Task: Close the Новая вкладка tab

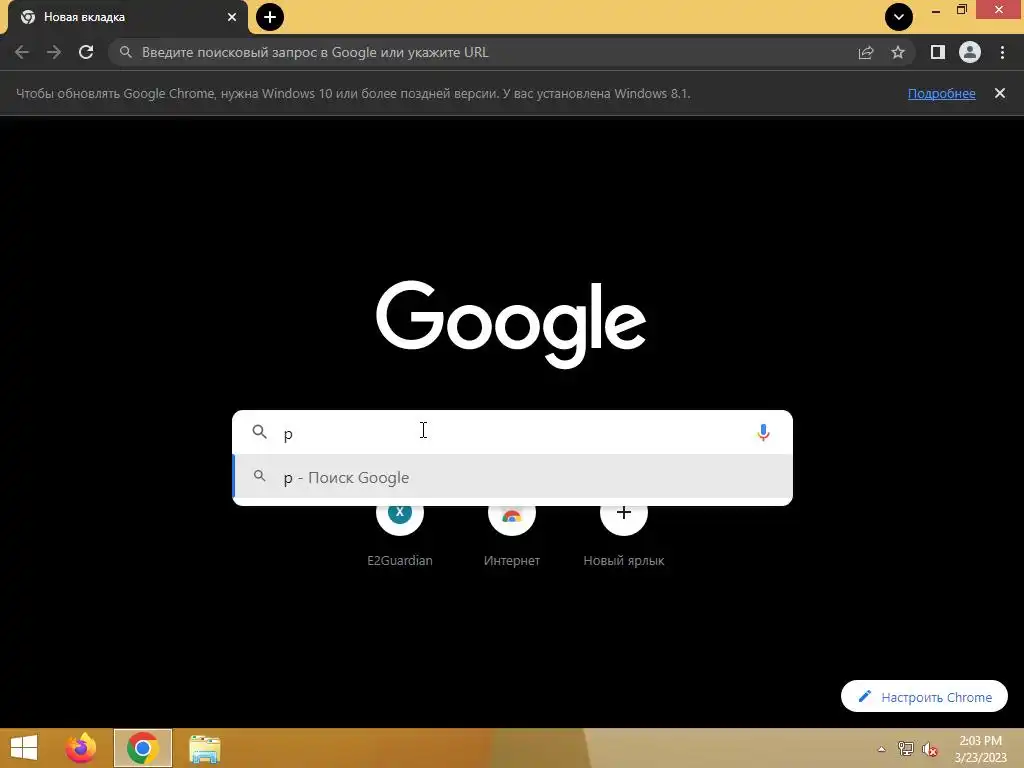Action: coord(232,17)
